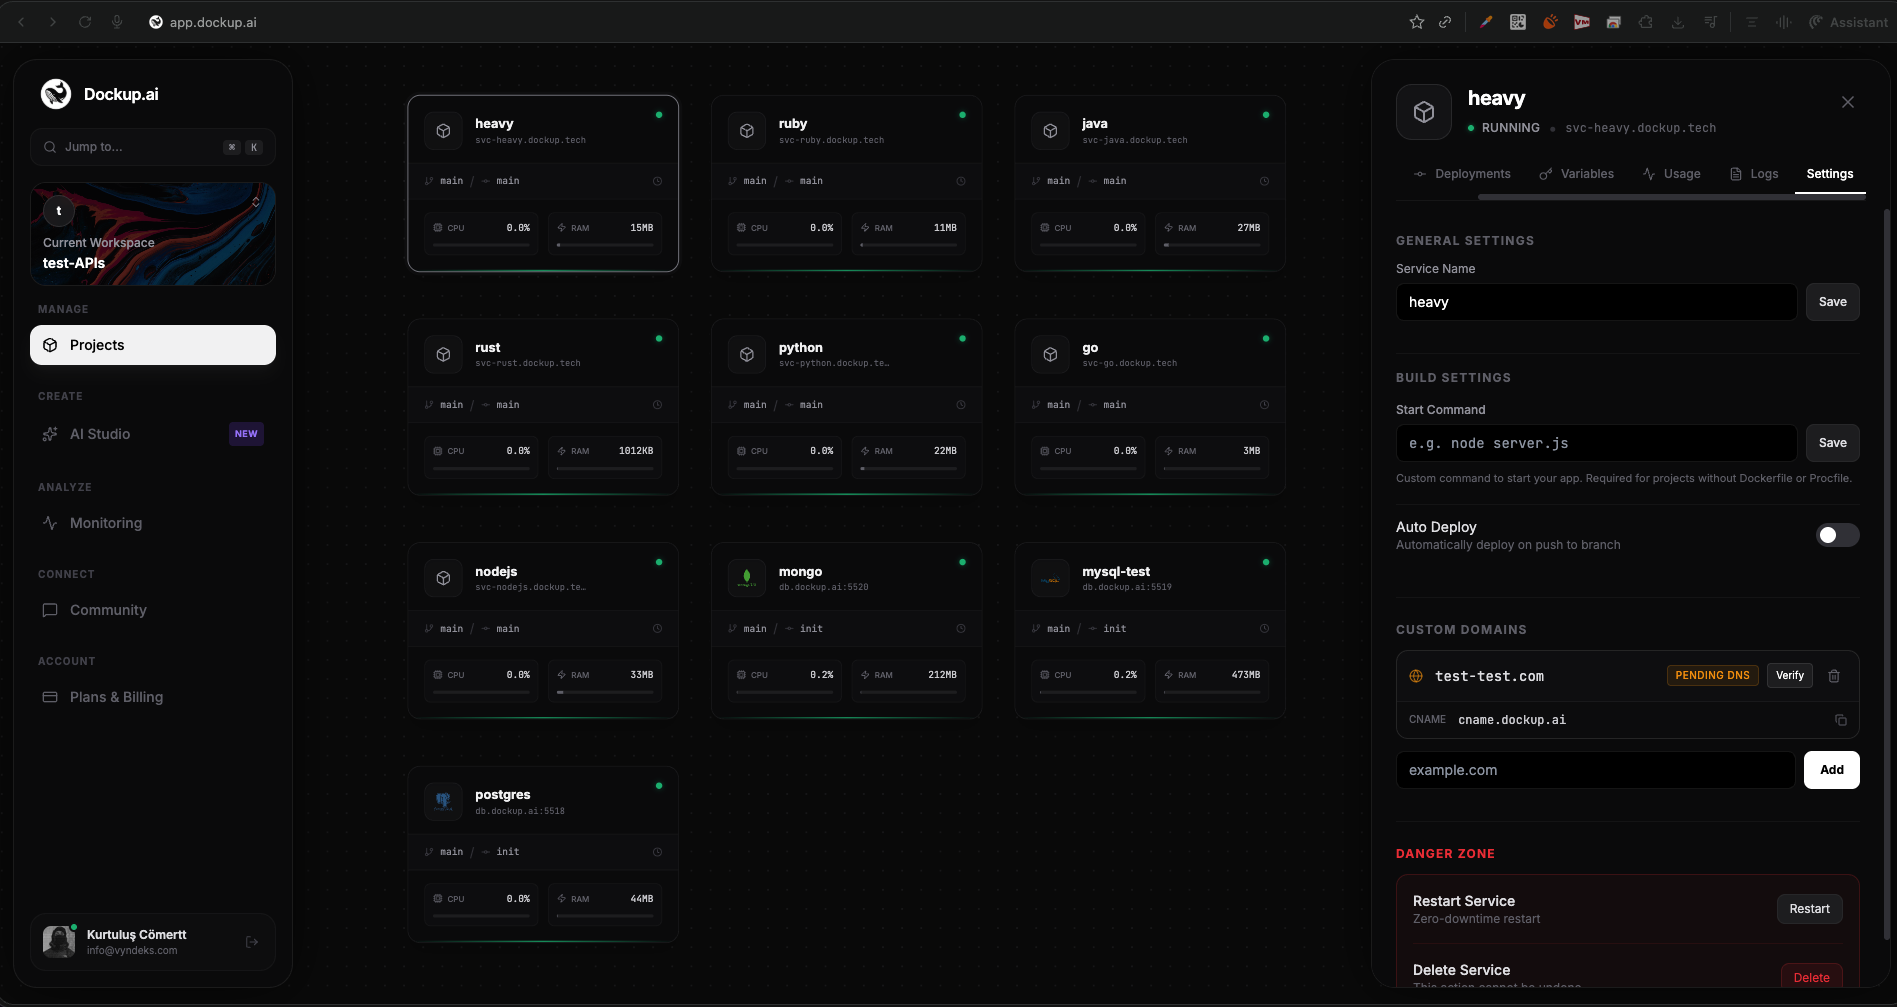1897x1007 pixels.
Task: Copy the cname.dockup.ai value using the copy icon
Action: 1841,720
